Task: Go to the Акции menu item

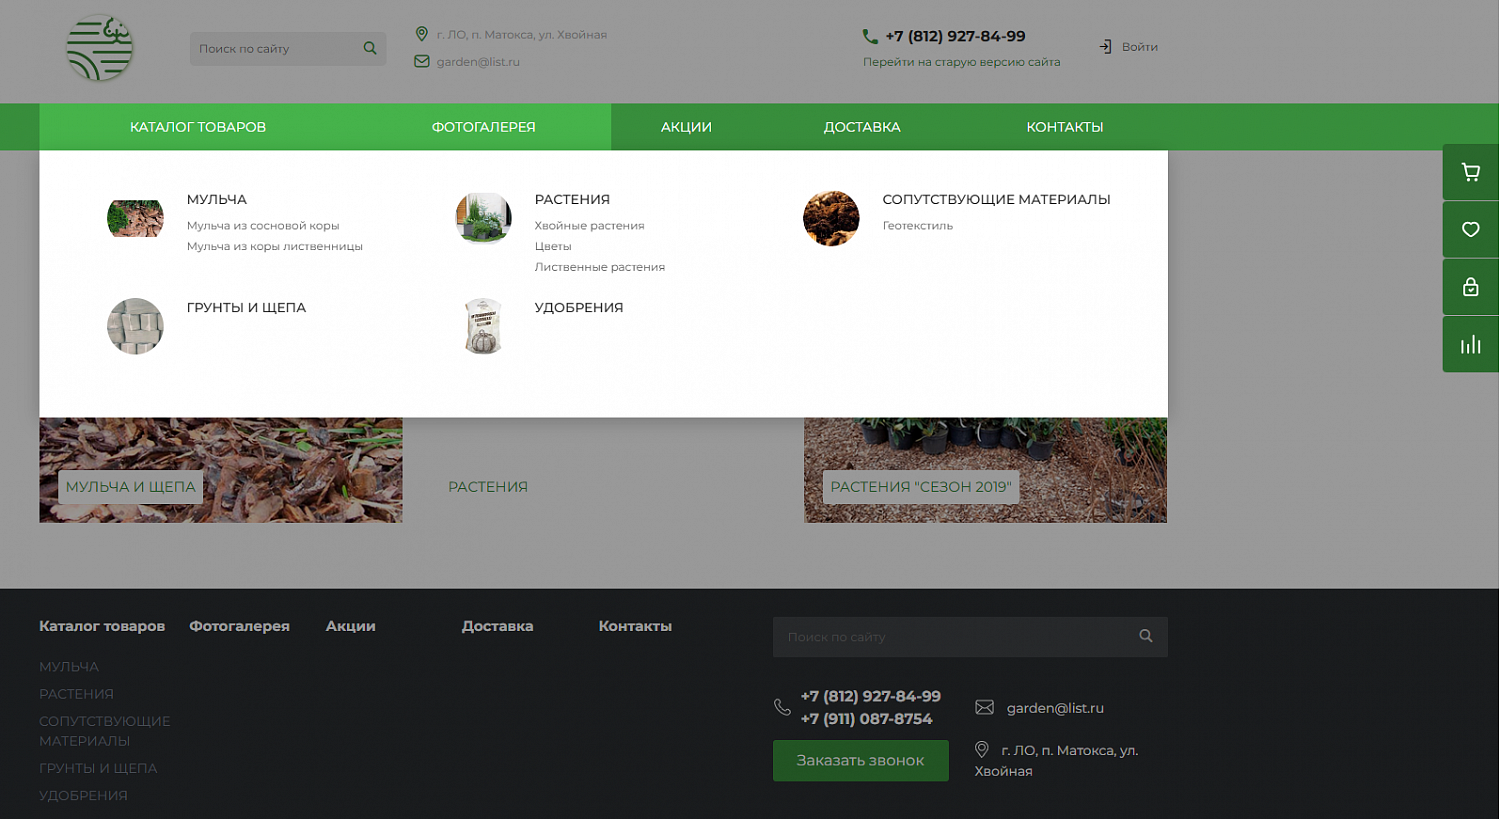Action: pos(686,127)
